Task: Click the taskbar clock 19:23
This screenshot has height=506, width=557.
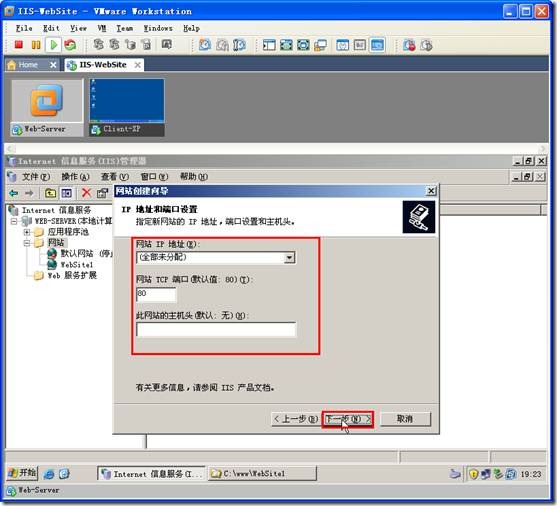Action: tap(531, 474)
